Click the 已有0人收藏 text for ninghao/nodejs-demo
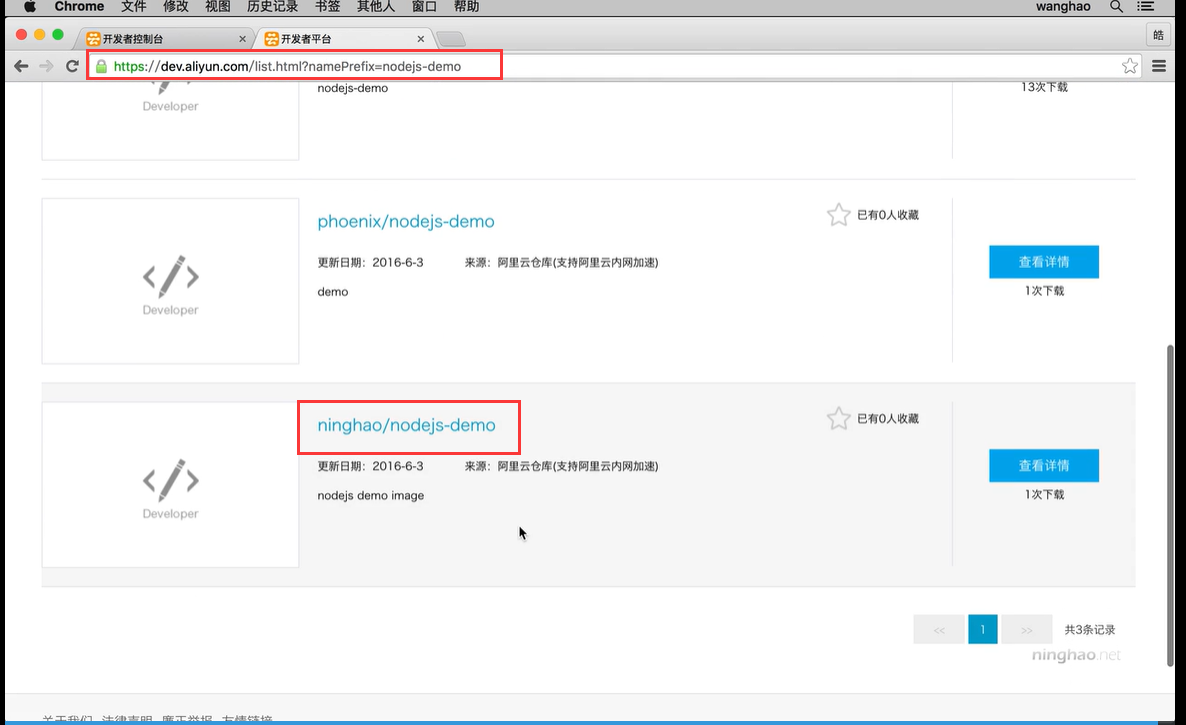 (x=888, y=419)
